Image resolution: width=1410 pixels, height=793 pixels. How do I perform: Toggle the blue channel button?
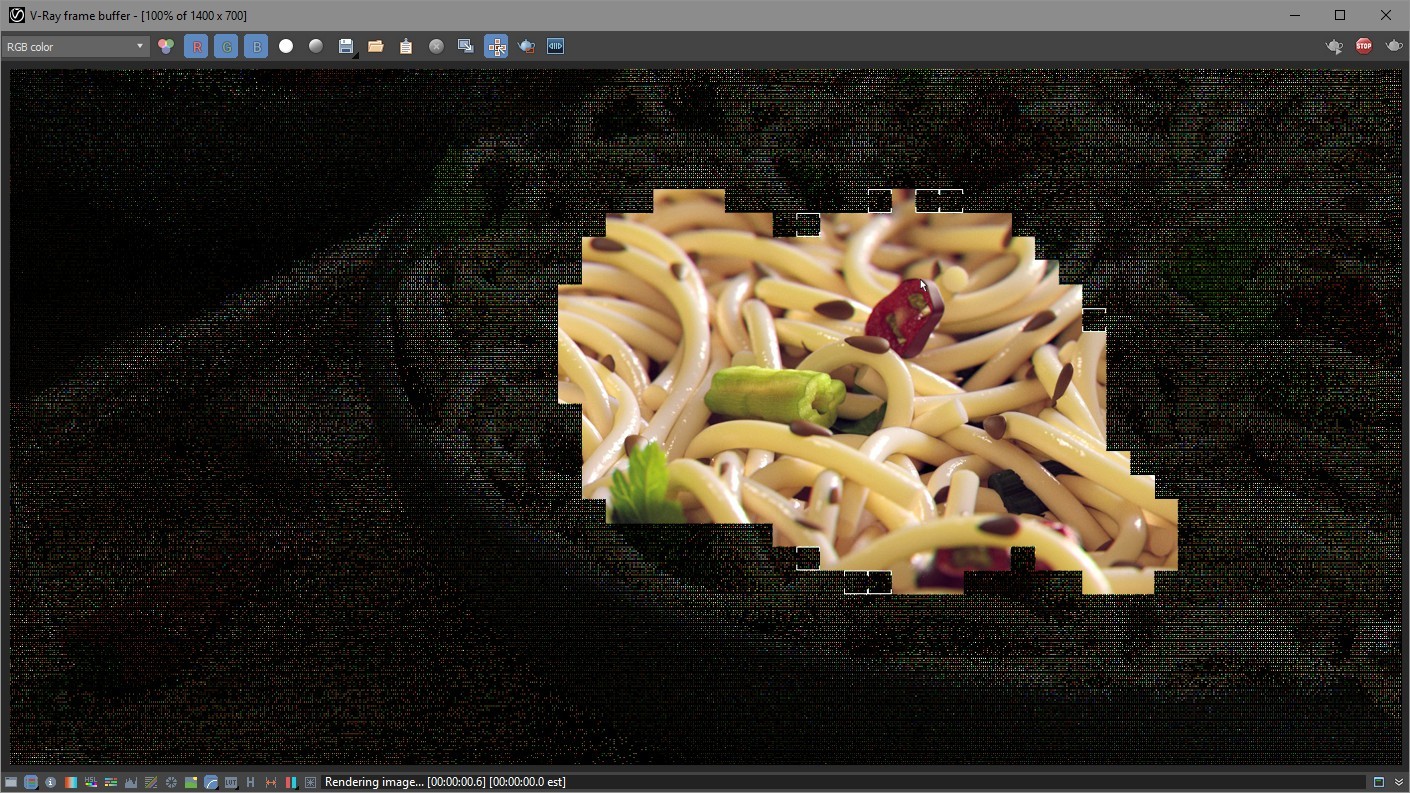(x=256, y=47)
